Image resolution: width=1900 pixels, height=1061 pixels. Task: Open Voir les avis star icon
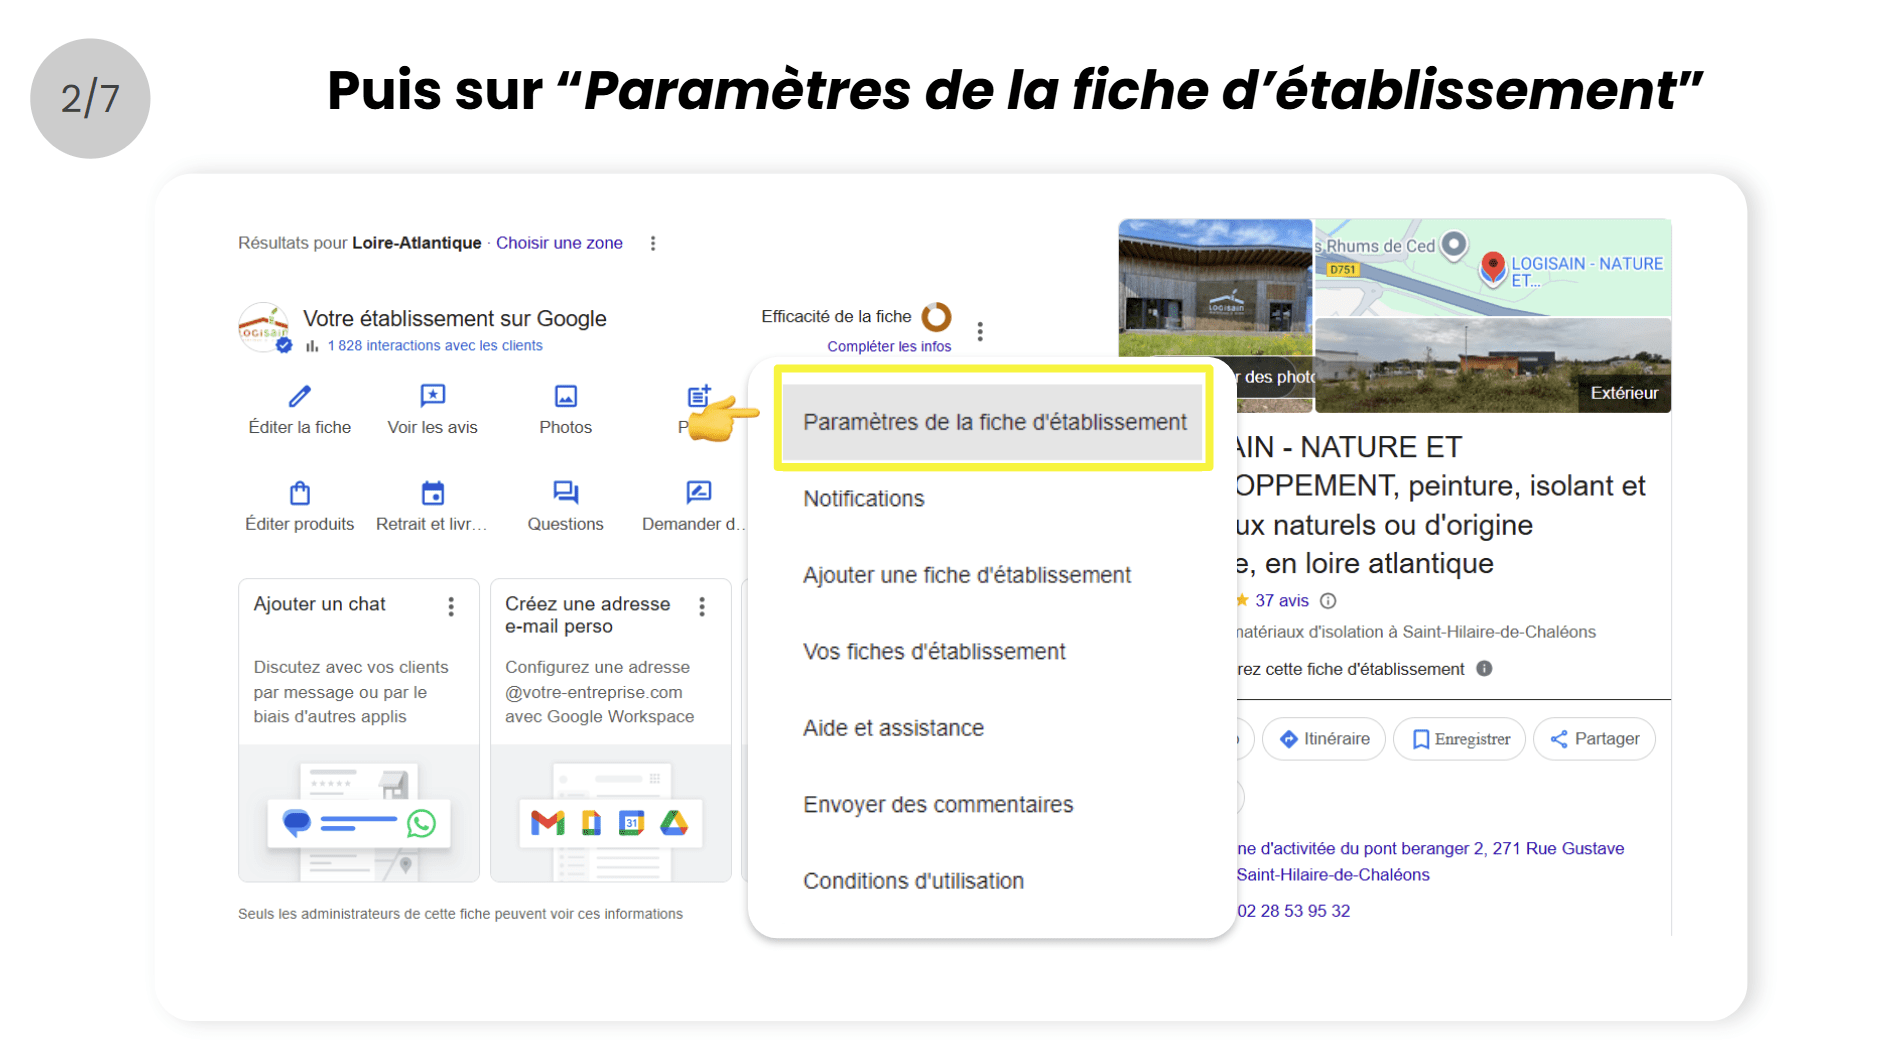pos(432,396)
